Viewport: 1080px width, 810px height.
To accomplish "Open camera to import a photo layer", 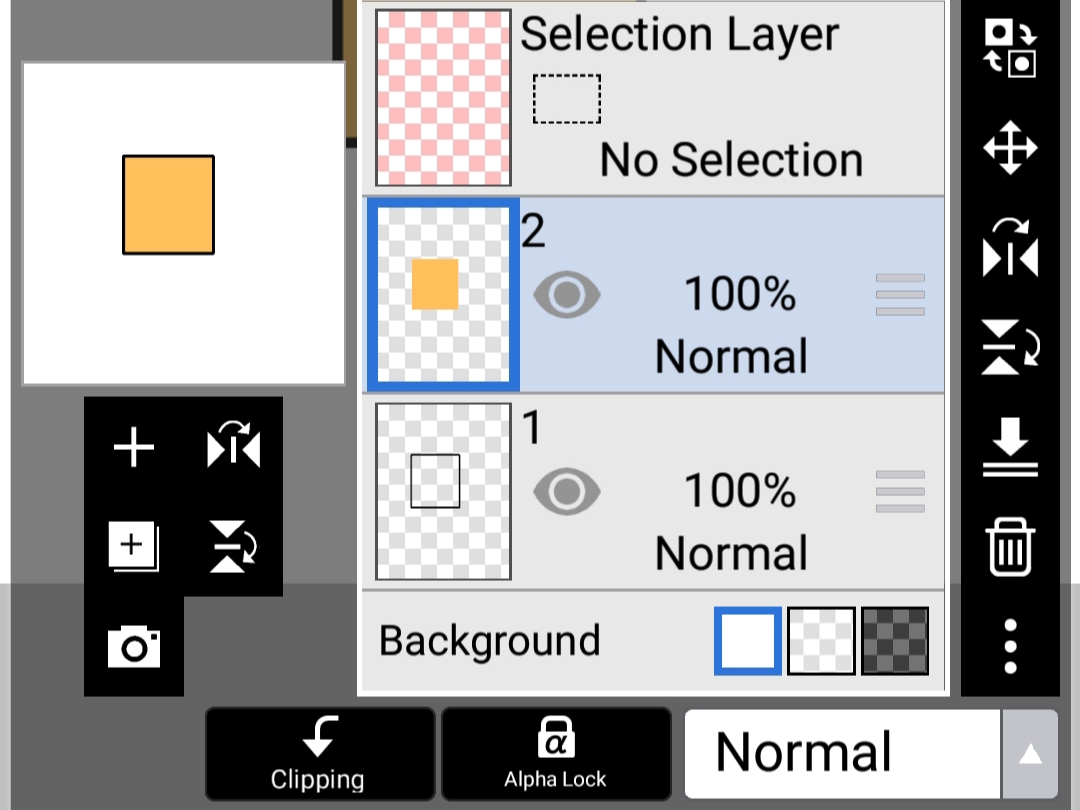I will [134, 646].
